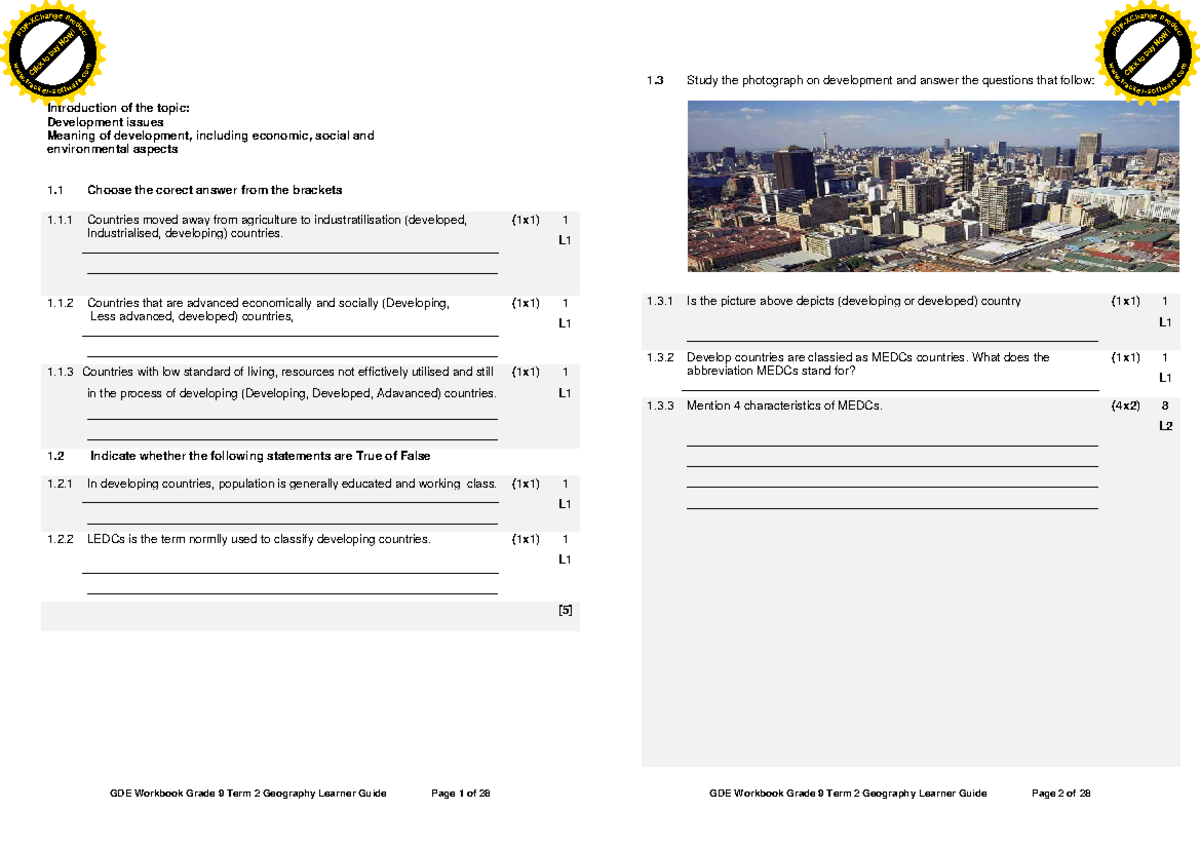Screen dimensions: 1200x849
Task: Click question number 1.1.3
Action: pyautogui.click(x=60, y=372)
